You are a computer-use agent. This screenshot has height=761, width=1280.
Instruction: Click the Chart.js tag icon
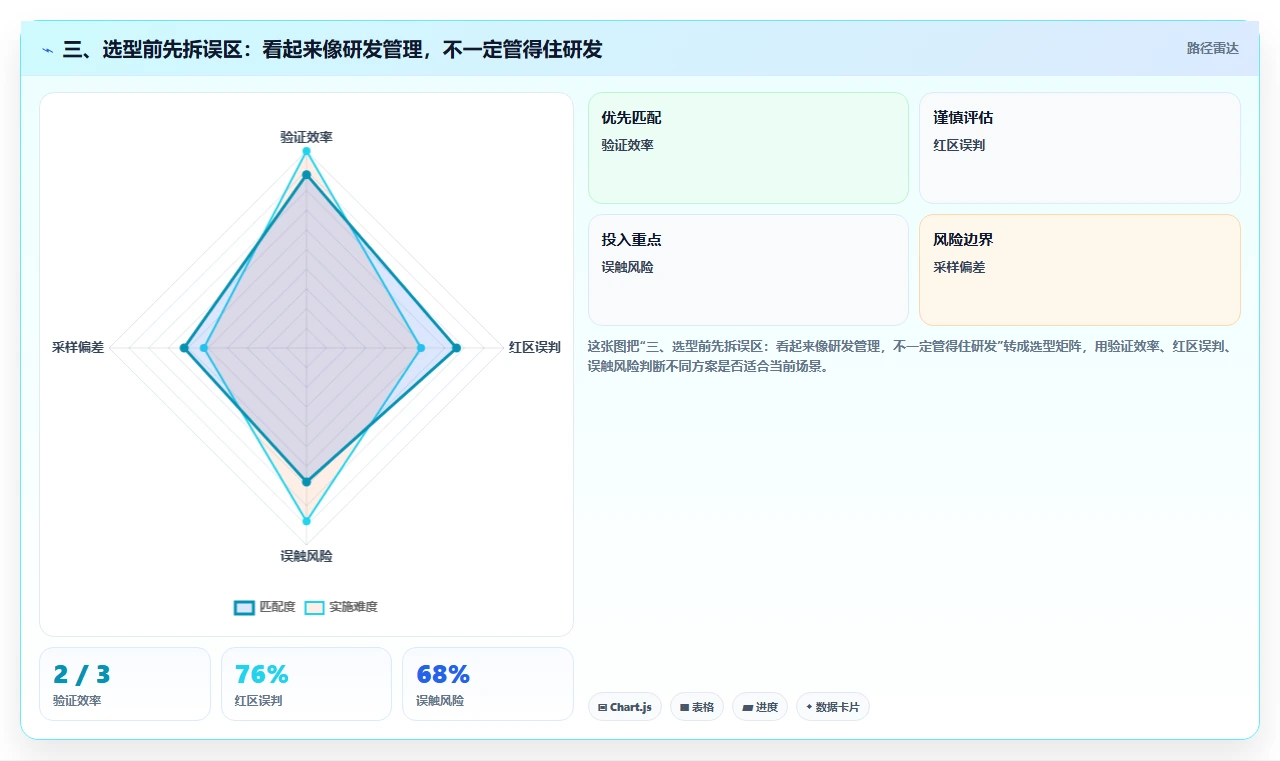pyautogui.click(x=602, y=707)
